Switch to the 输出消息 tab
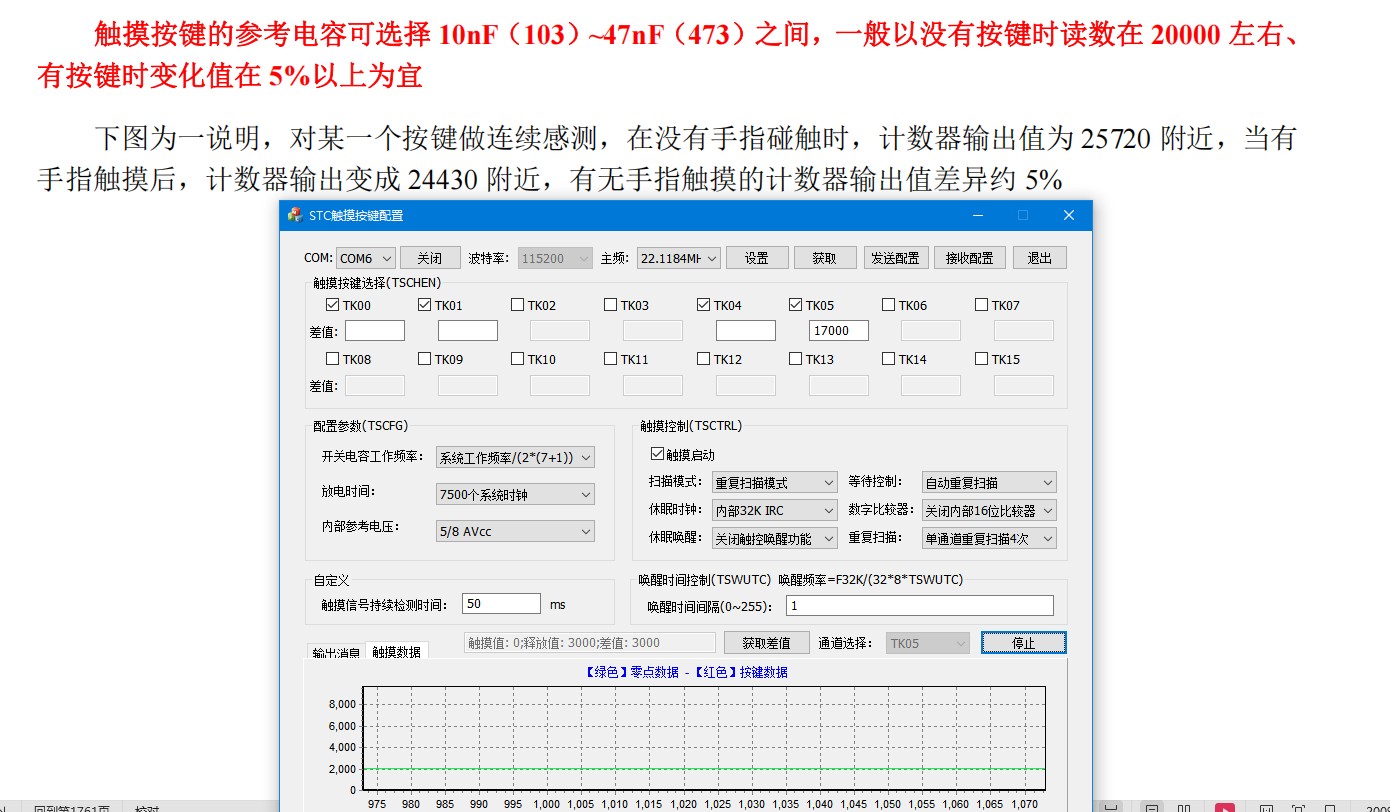1390x812 pixels. click(x=336, y=653)
